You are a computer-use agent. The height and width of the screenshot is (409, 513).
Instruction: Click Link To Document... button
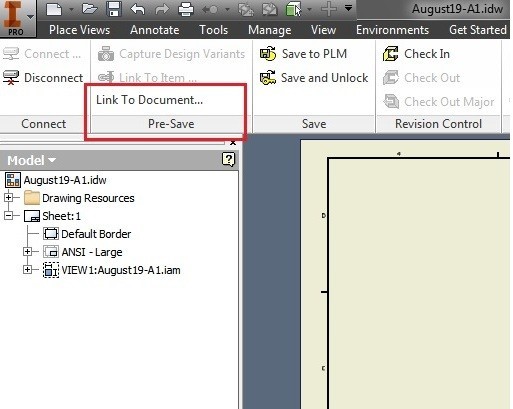(149, 100)
